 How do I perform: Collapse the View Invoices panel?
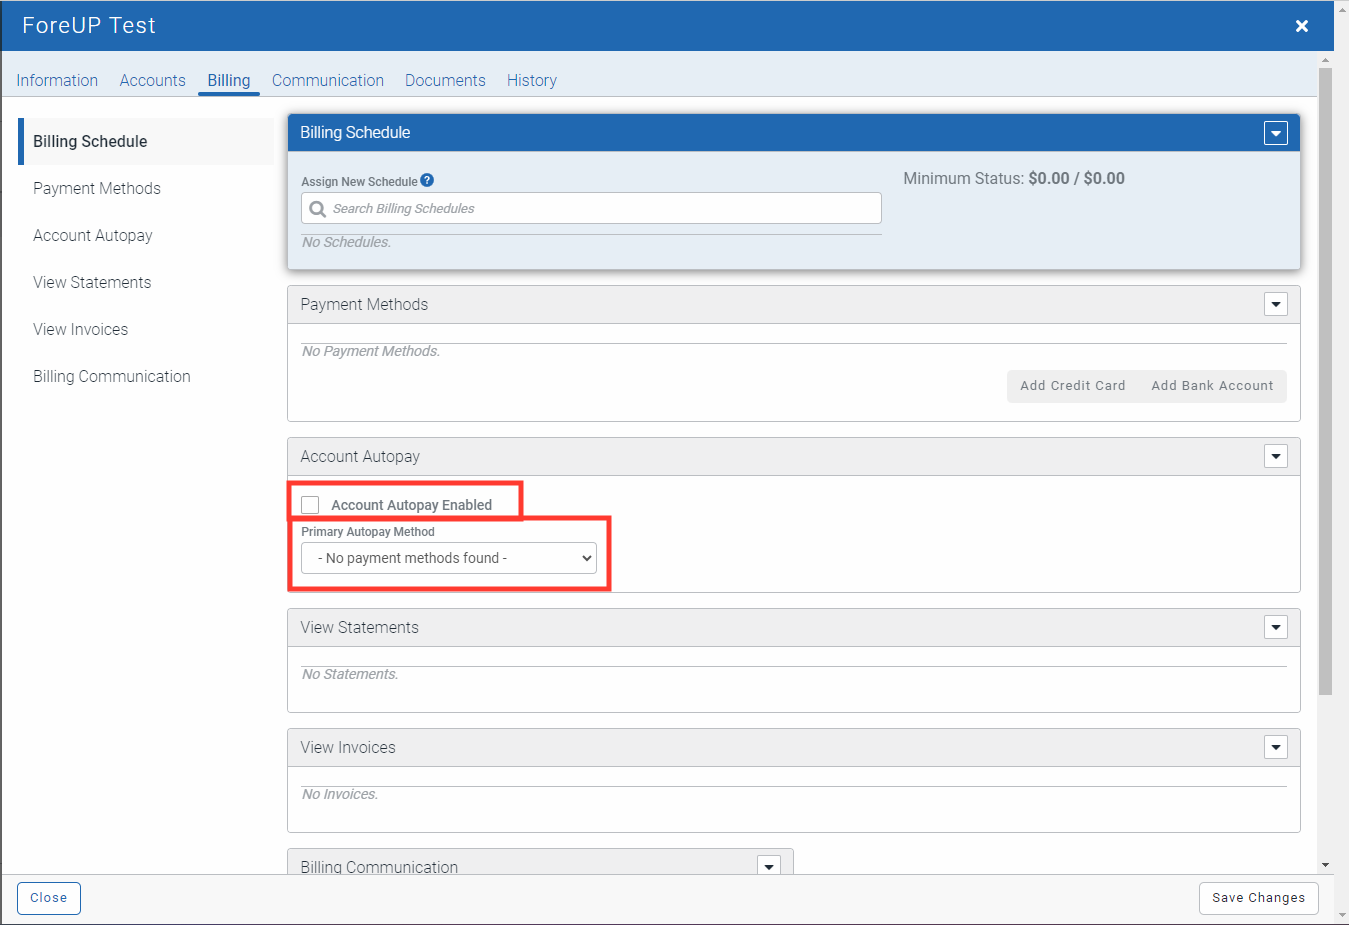coord(1276,747)
